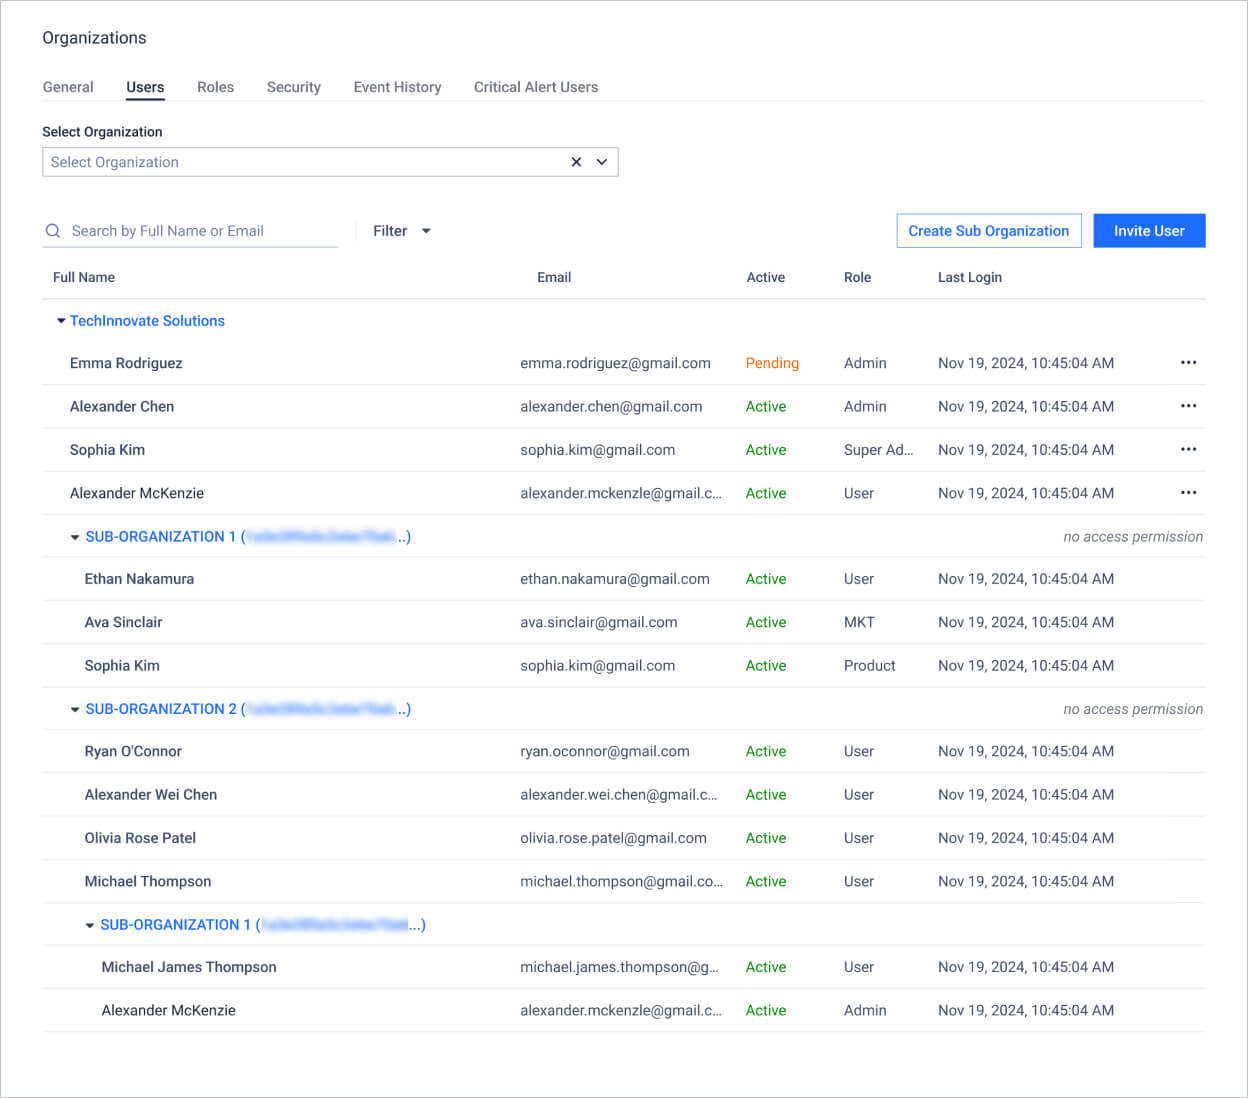The height and width of the screenshot is (1098, 1248).
Task: Focus the Search by Full Name or Email field
Action: tap(200, 231)
